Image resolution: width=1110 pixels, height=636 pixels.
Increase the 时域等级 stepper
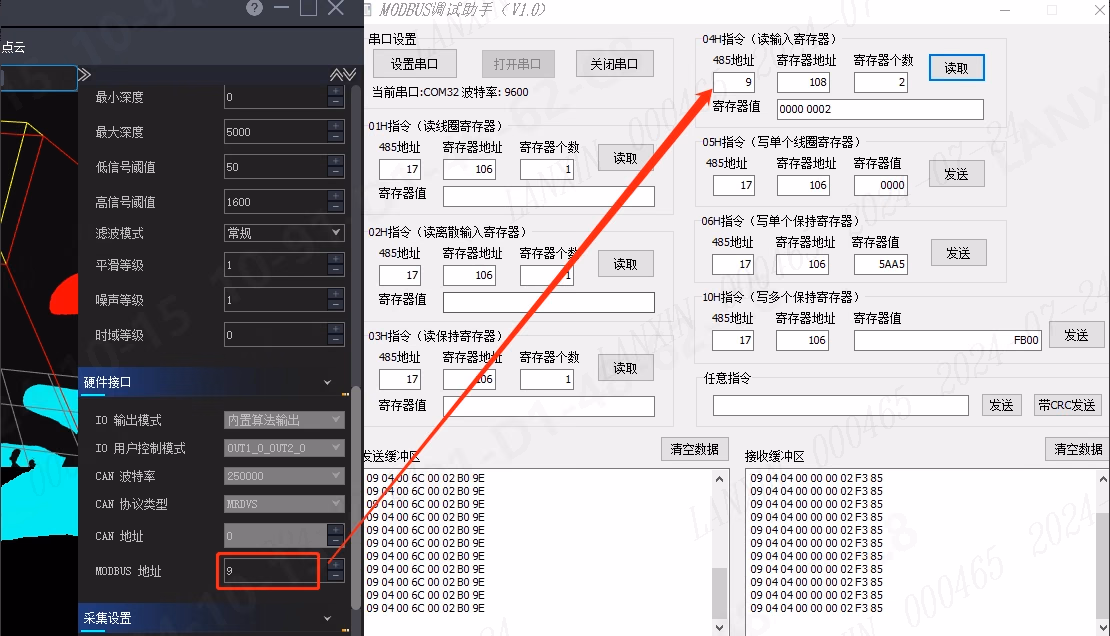coord(336,329)
